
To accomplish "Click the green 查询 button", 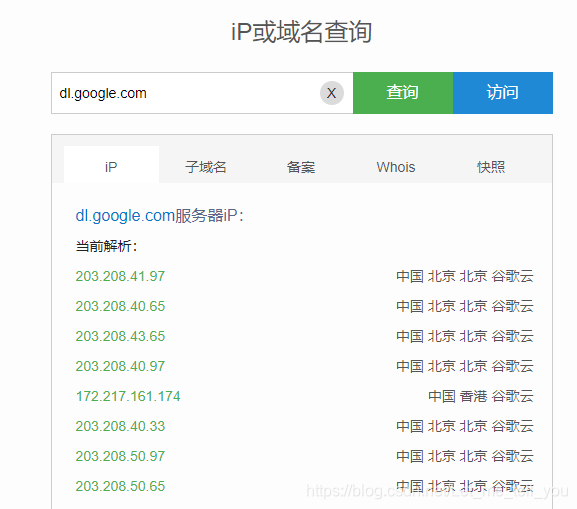I will (403, 93).
